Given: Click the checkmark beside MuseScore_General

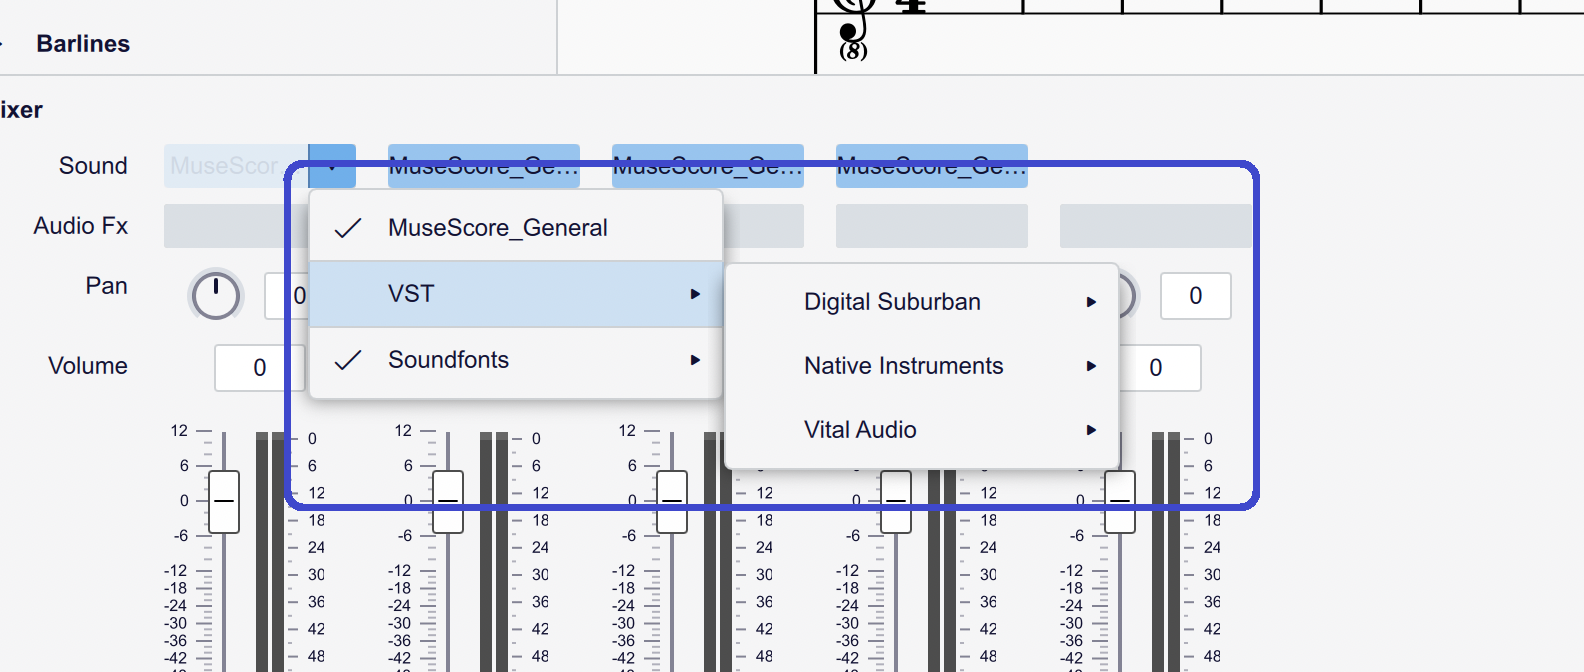Looking at the screenshot, I should (347, 229).
